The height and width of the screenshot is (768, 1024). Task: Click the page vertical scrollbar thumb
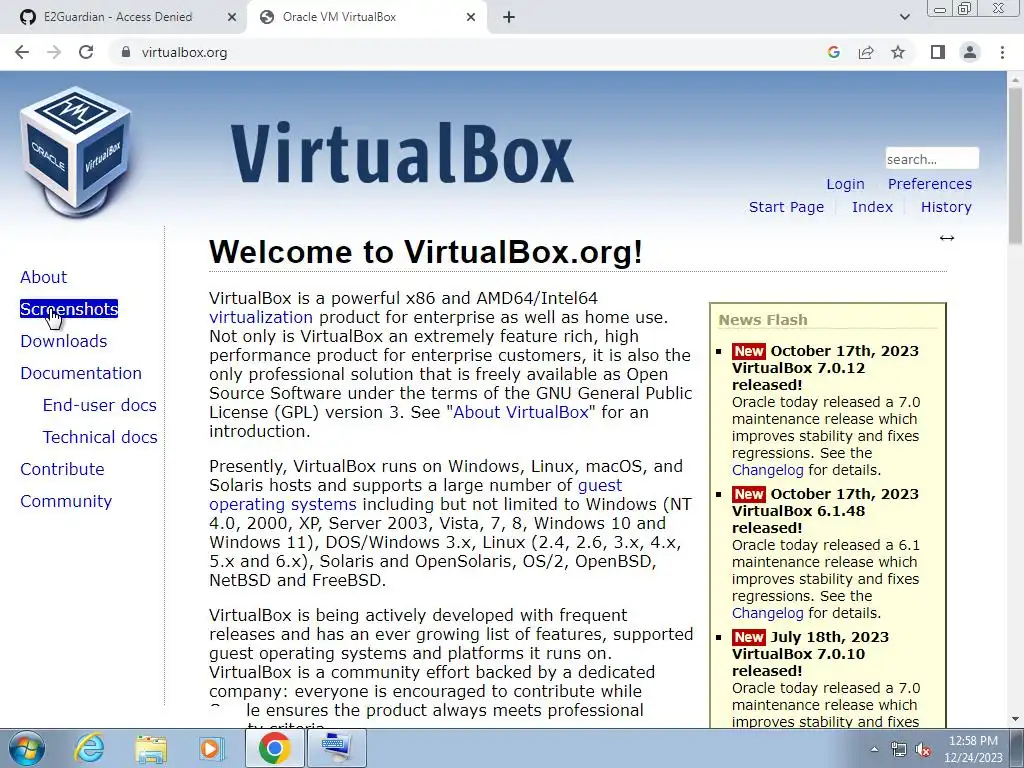[1015, 167]
